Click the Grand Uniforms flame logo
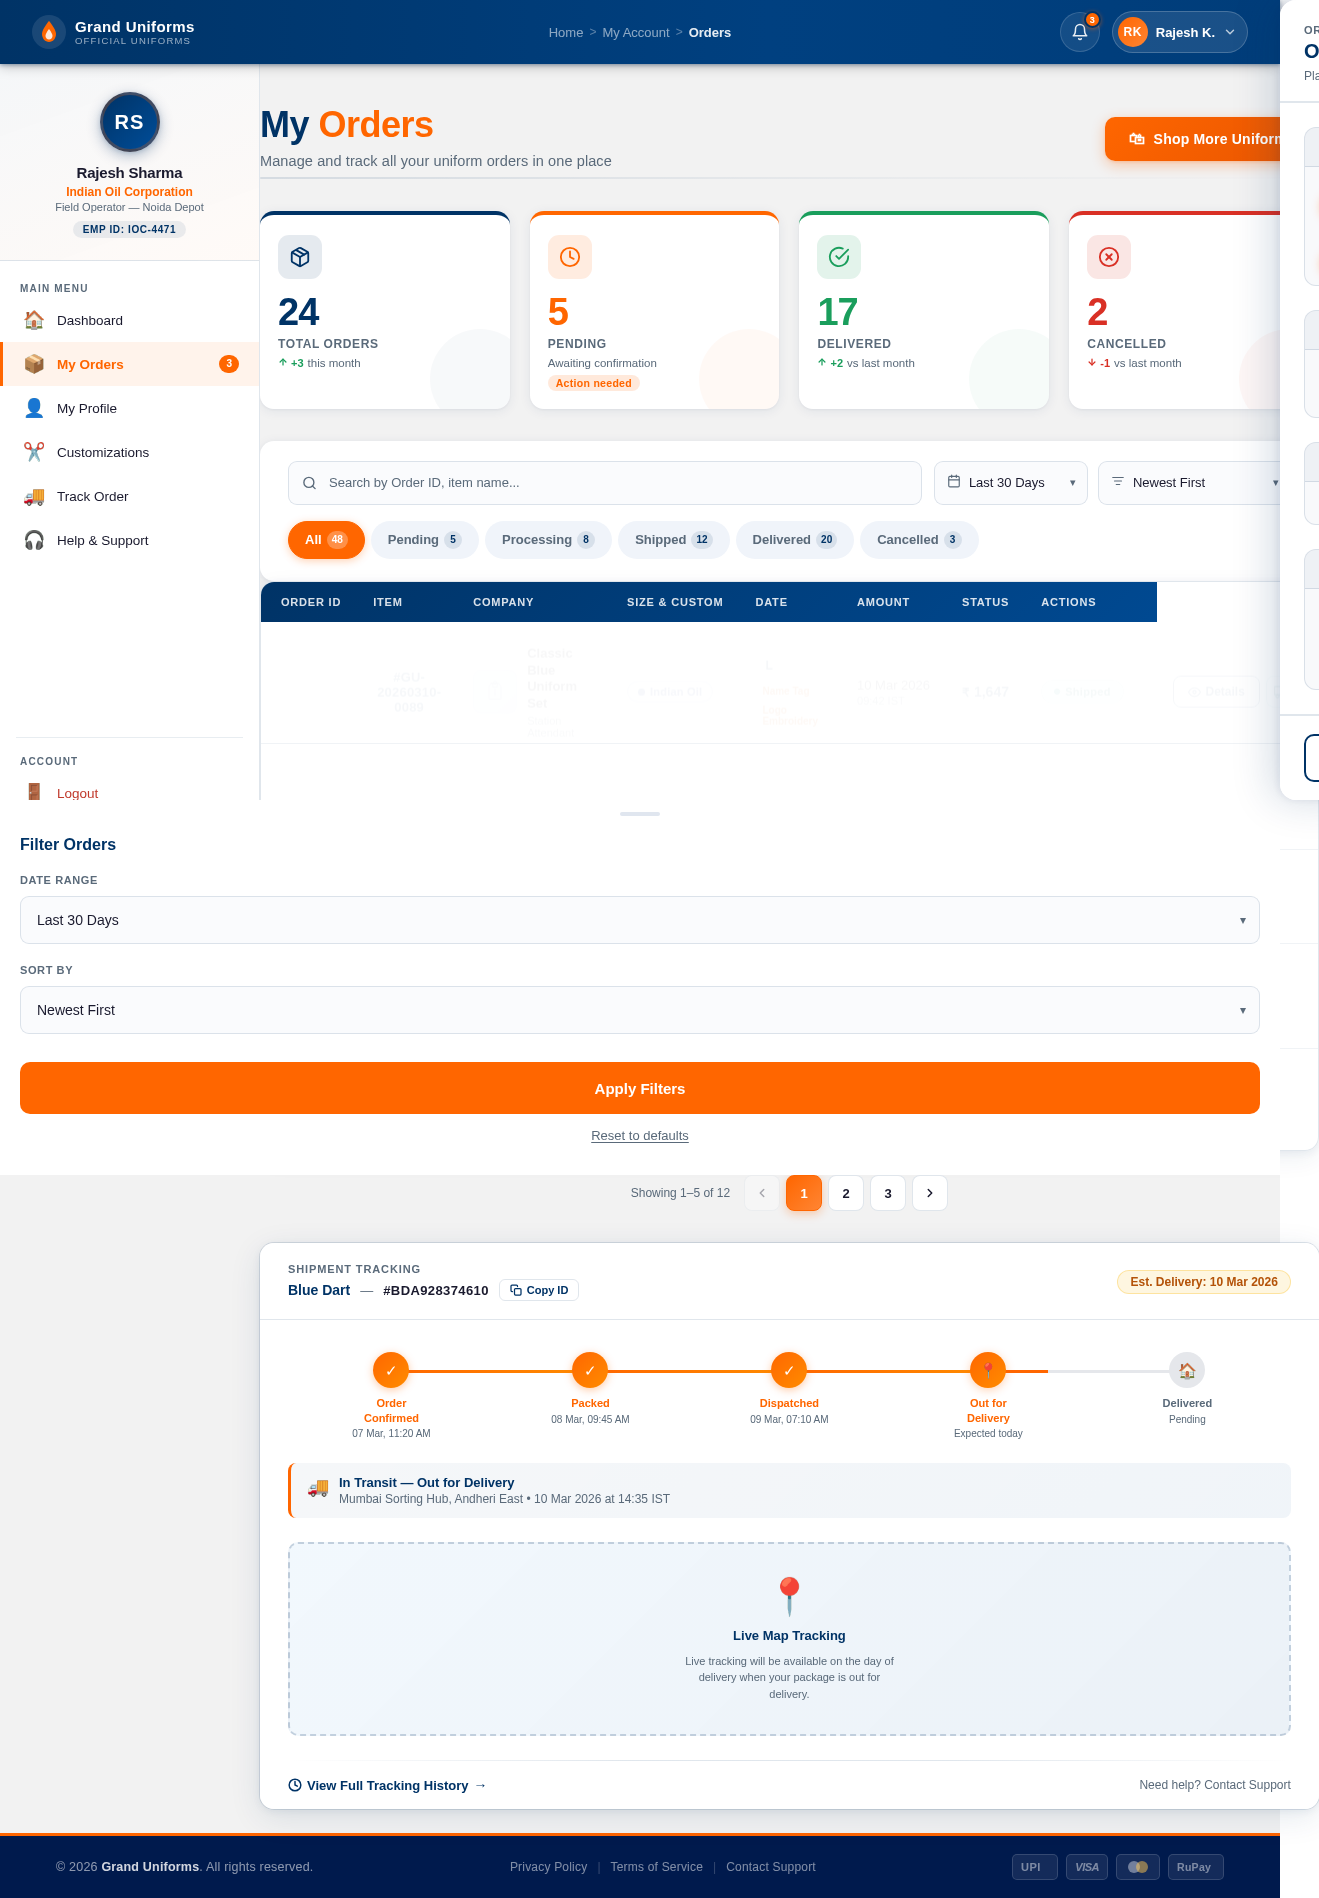Screen dimensions: 1319x1898 (48, 32)
